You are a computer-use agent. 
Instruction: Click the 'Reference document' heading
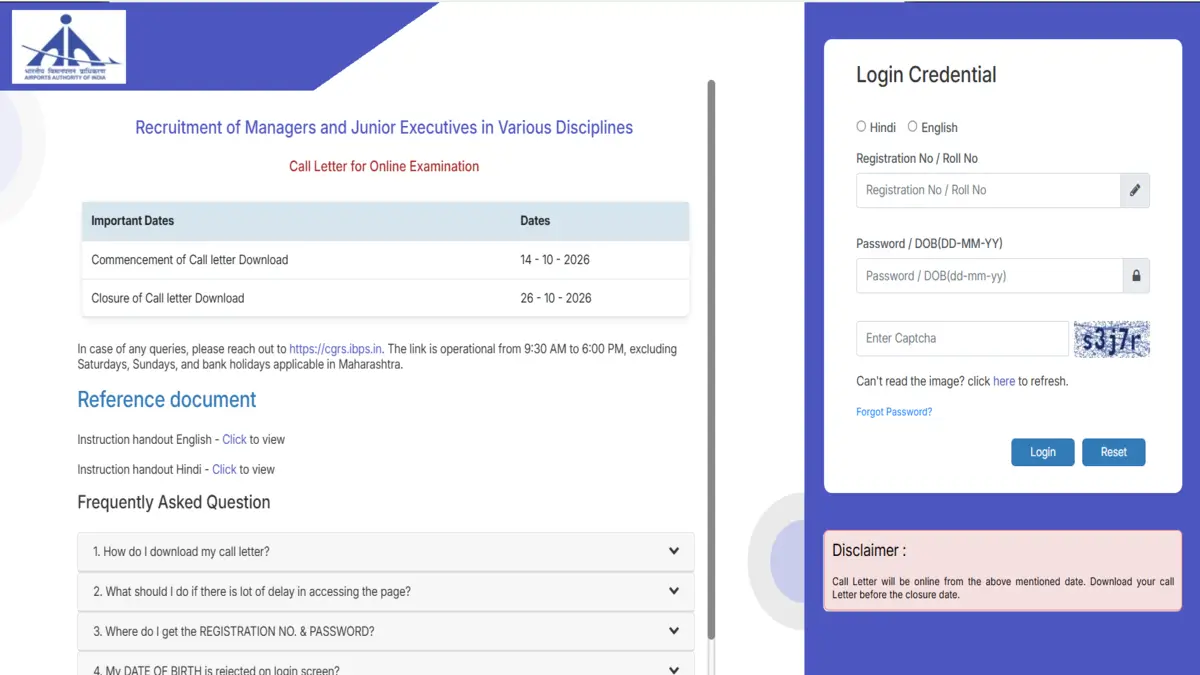pyautogui.click(x=167, y=400)
